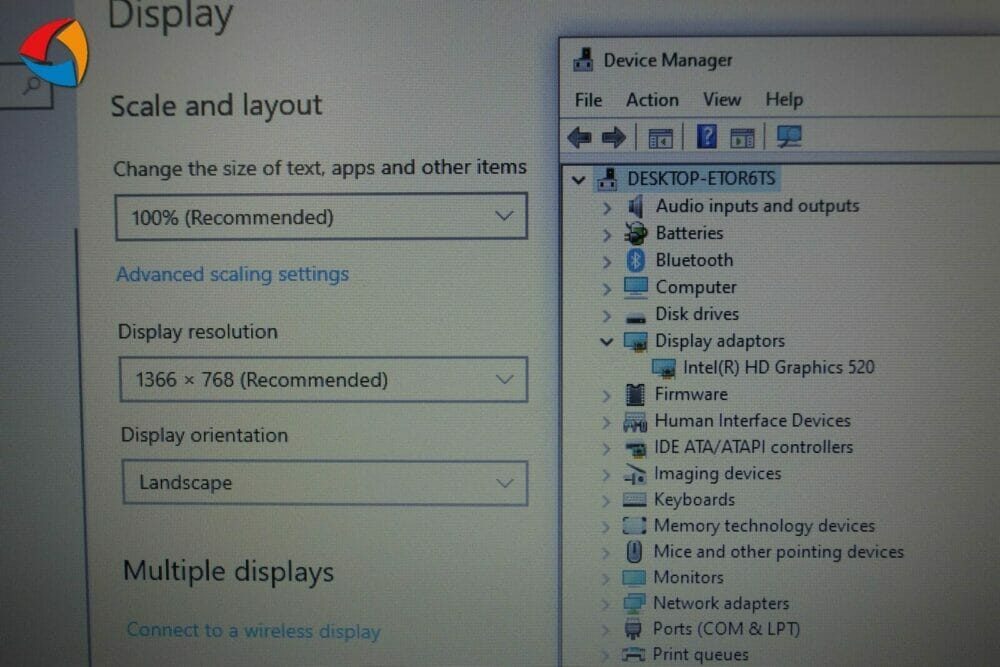Select the DESKTOP-ETOR6TS root label
This screenshot has height=667, width=1000.
702,179
